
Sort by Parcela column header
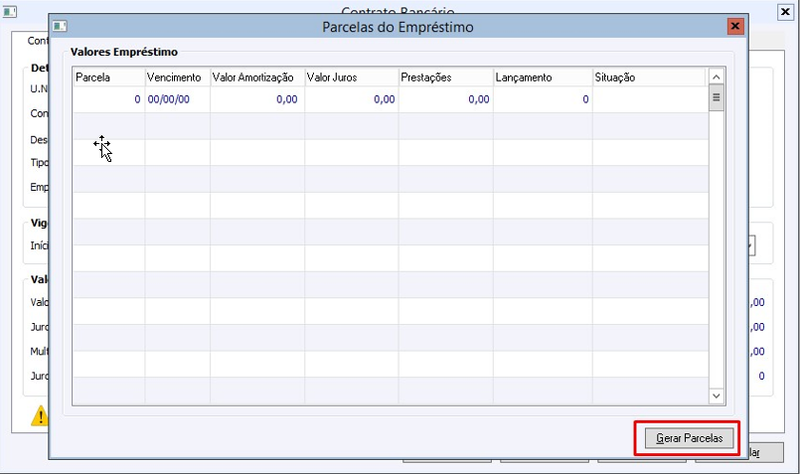[109, 78]
